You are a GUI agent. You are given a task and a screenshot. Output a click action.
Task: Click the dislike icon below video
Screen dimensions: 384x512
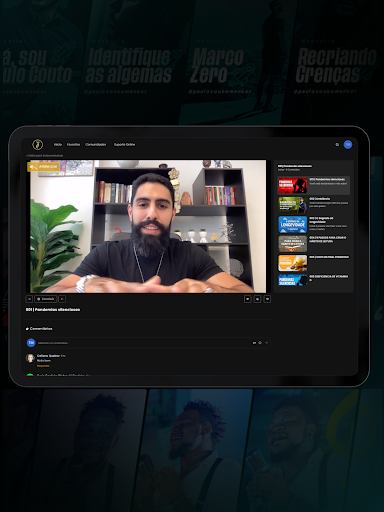267,299
